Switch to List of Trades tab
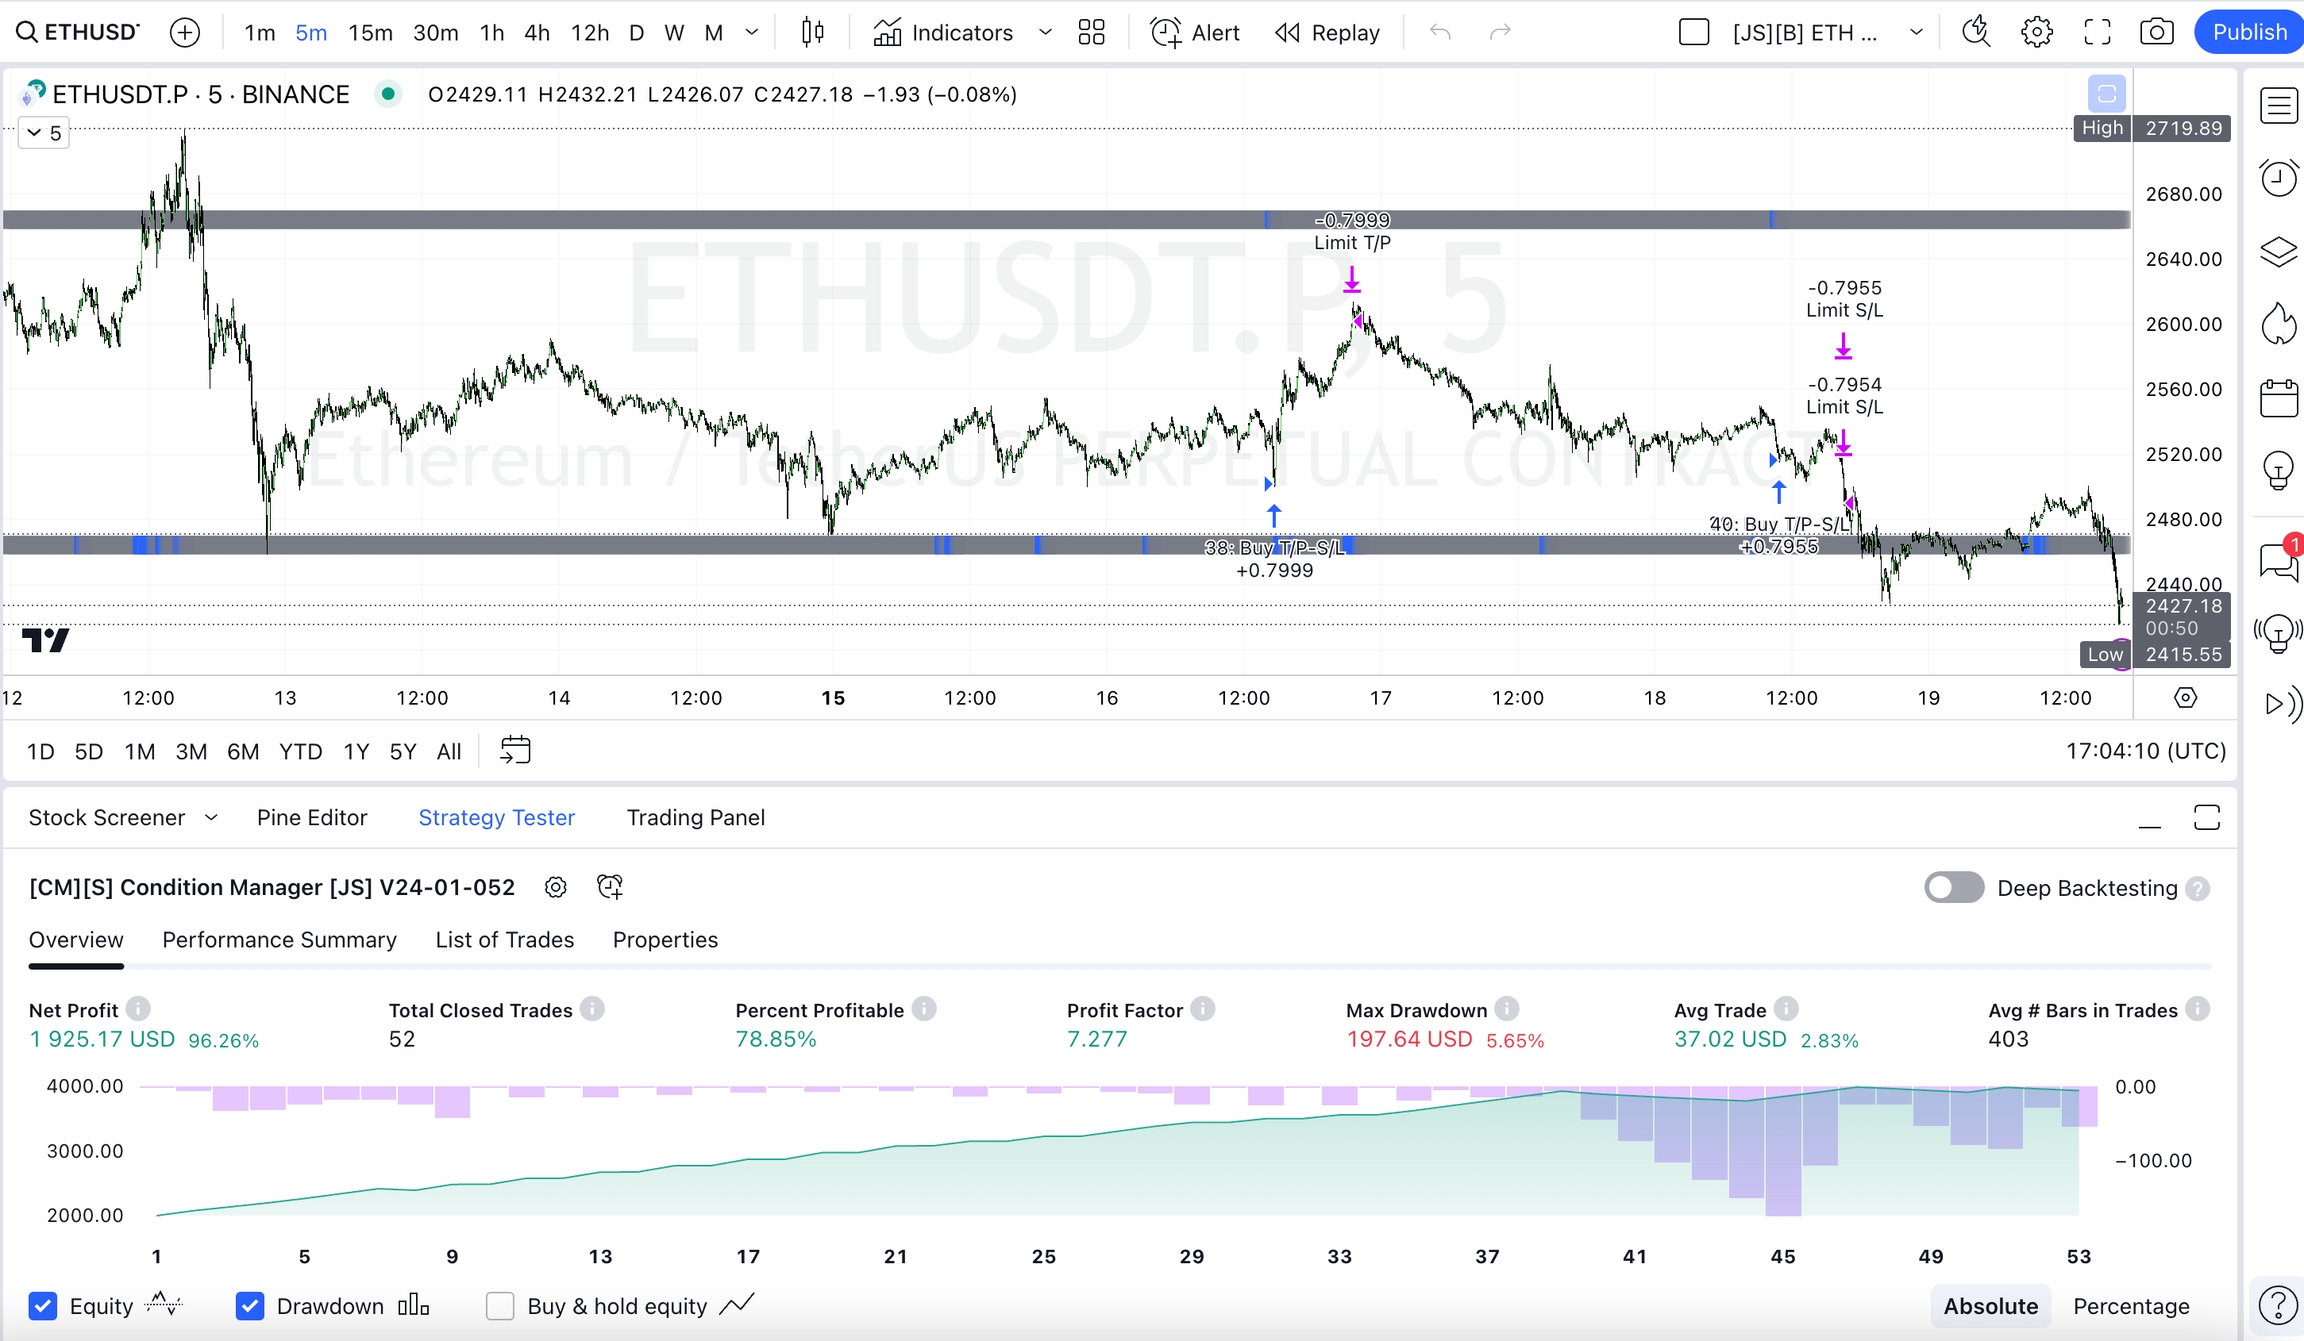2304x1341 pixels. pyautogui.click(x=504, y=940)
